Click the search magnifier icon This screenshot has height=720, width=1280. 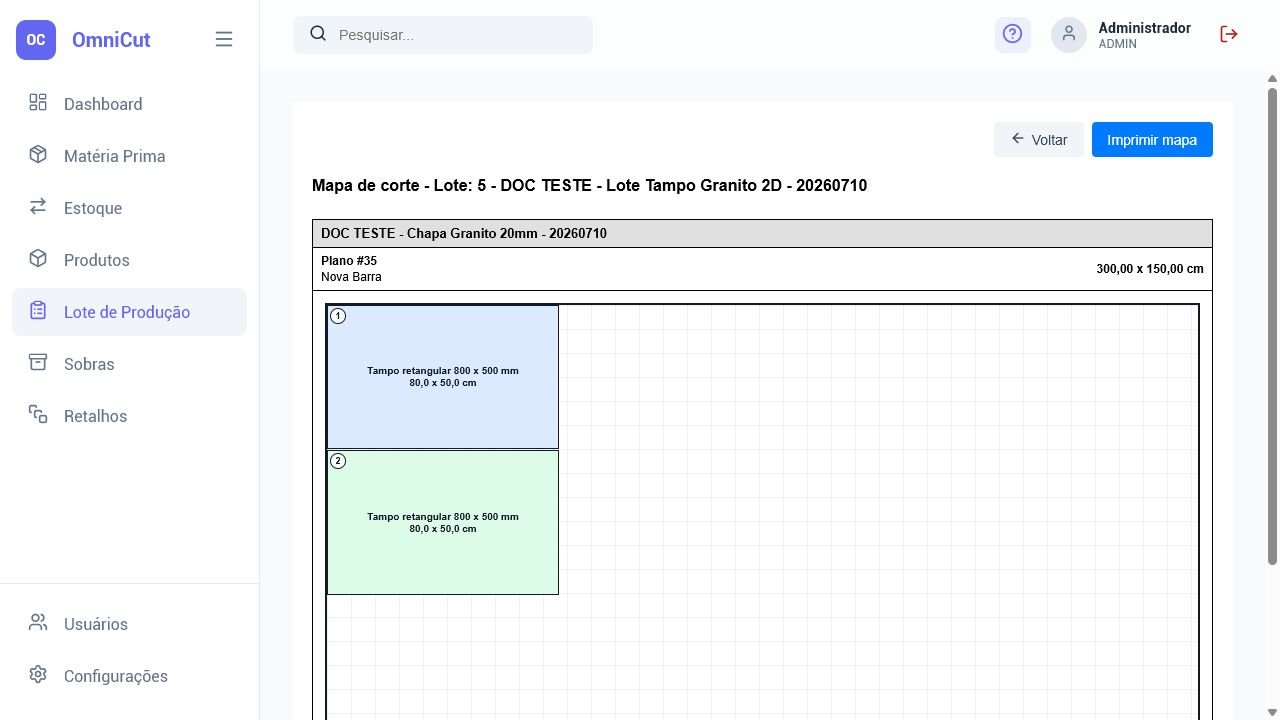pos(318,34)
